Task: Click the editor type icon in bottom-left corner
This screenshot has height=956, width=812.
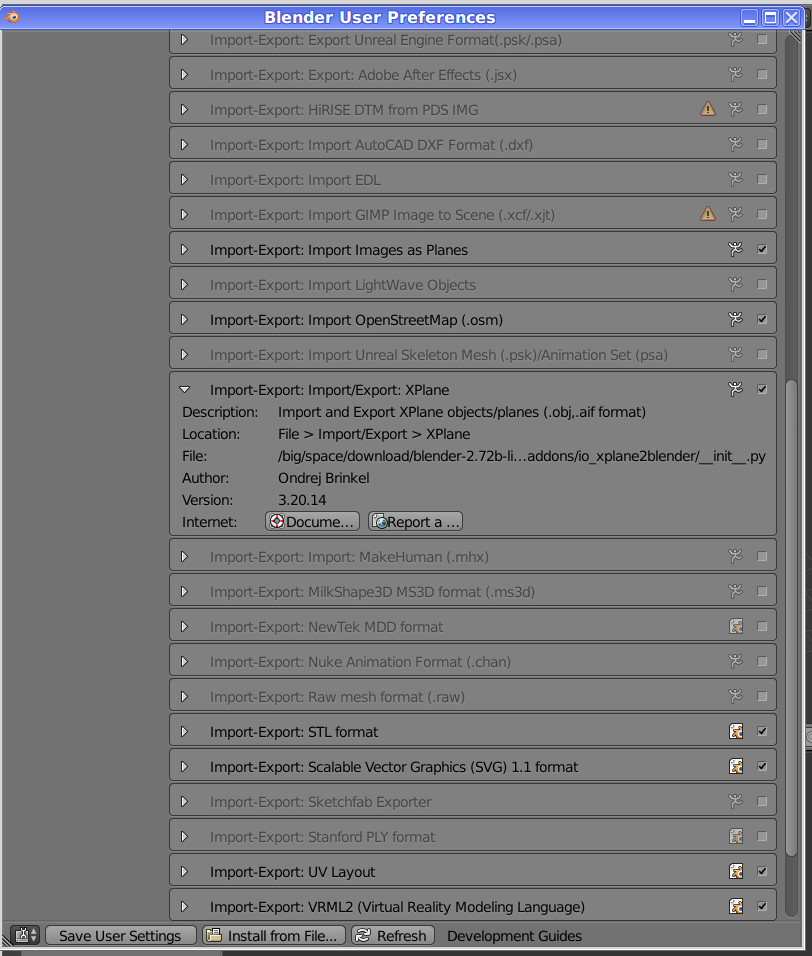Action: (x=25, y=936)
